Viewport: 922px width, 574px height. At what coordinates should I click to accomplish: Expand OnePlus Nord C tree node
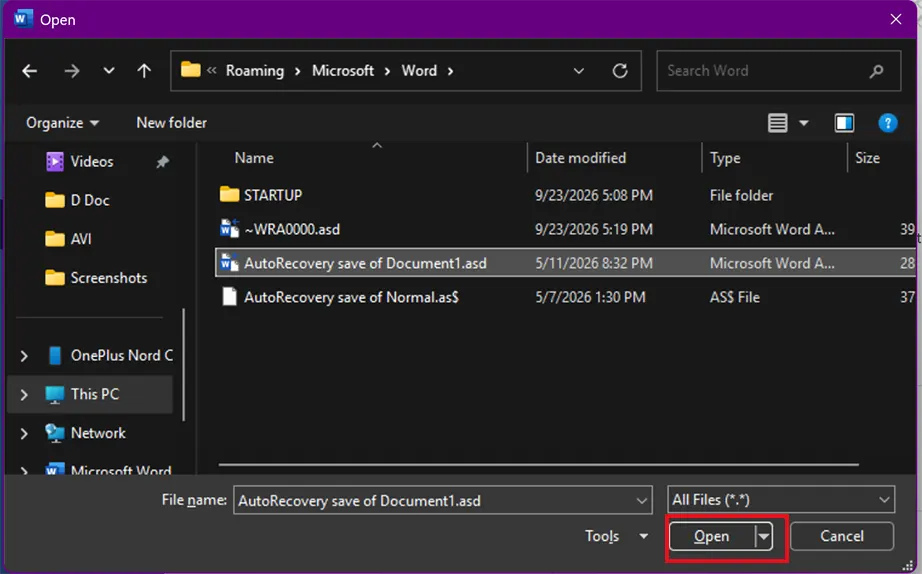coord(24,355)
